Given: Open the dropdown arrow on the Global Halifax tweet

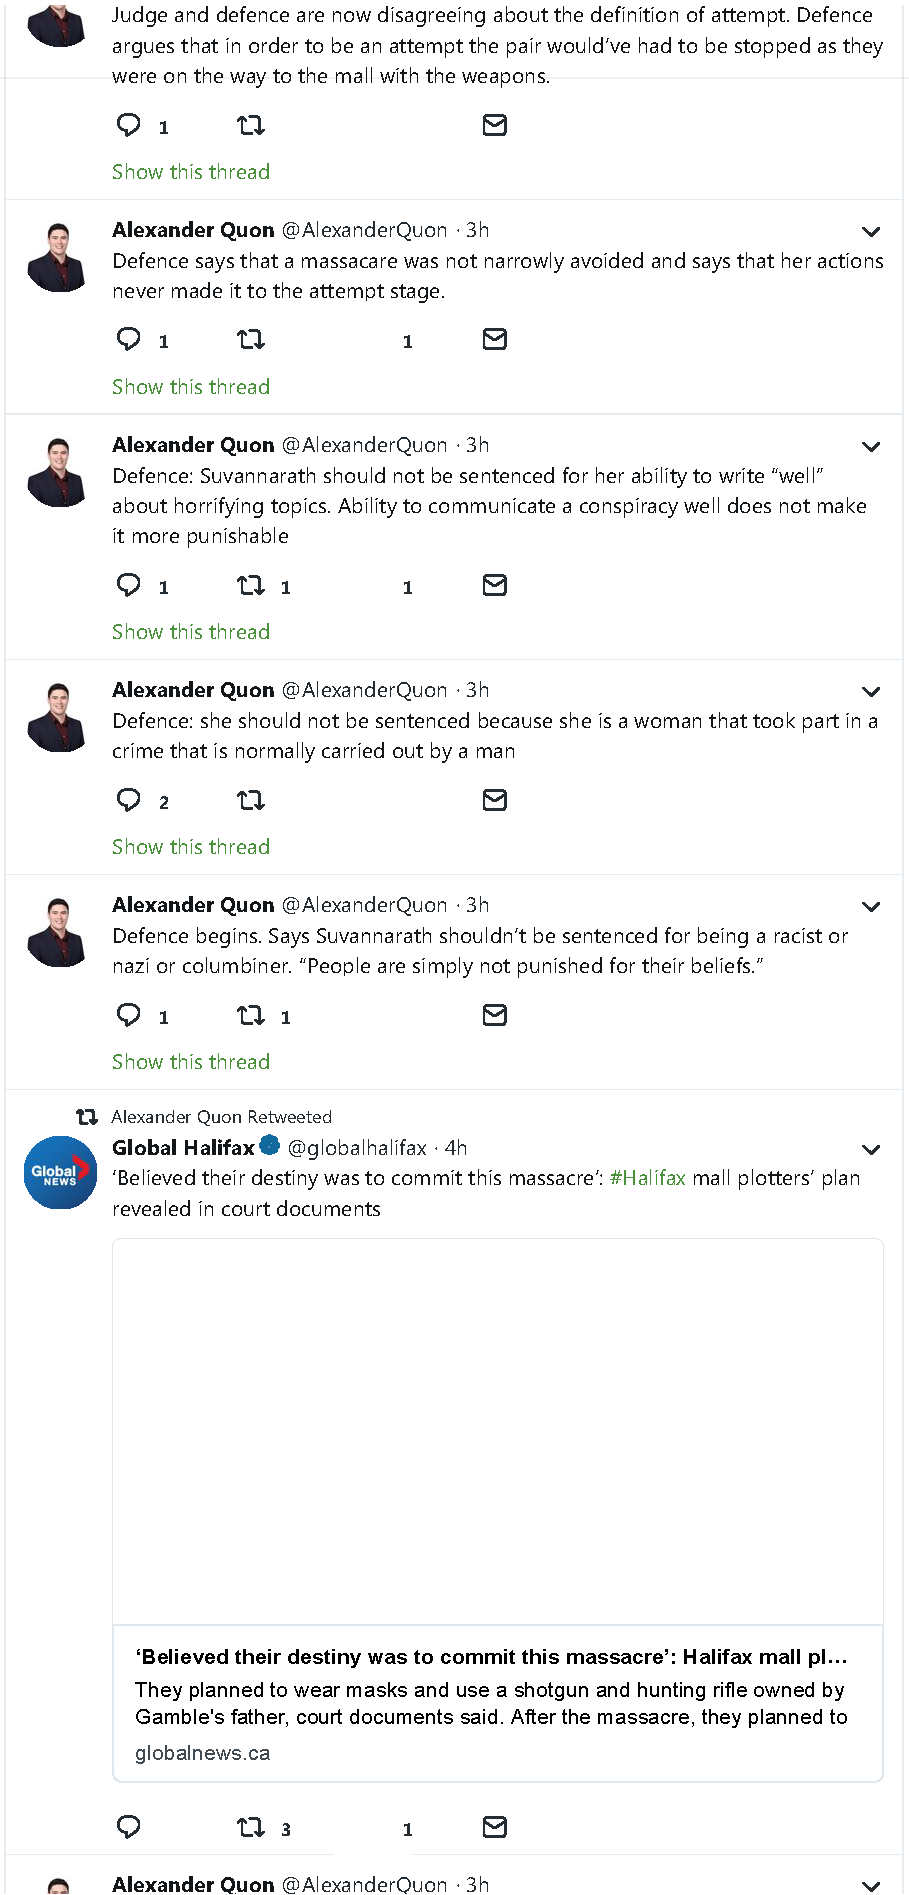Looking at the screenshot, I should 871,1150.
